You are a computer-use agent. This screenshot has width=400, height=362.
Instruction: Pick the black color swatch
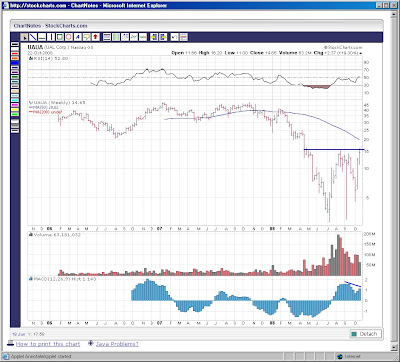15,44
